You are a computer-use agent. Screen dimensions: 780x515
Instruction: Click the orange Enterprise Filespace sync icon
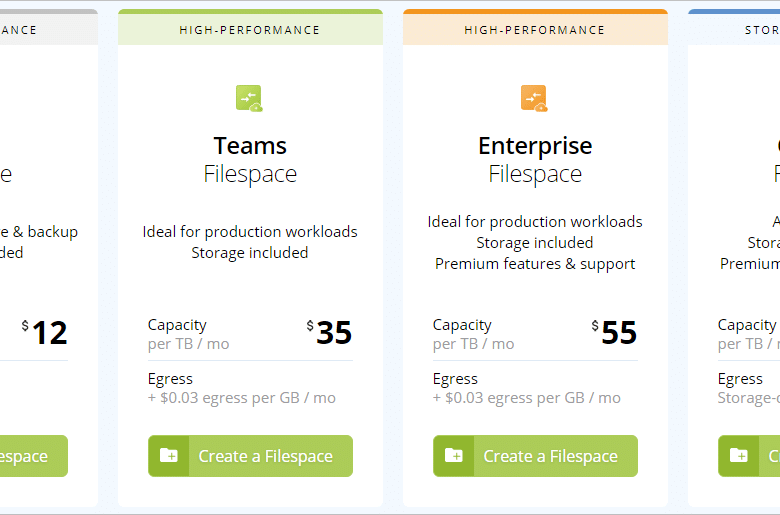pyautogui.click(x=534, y=99)
